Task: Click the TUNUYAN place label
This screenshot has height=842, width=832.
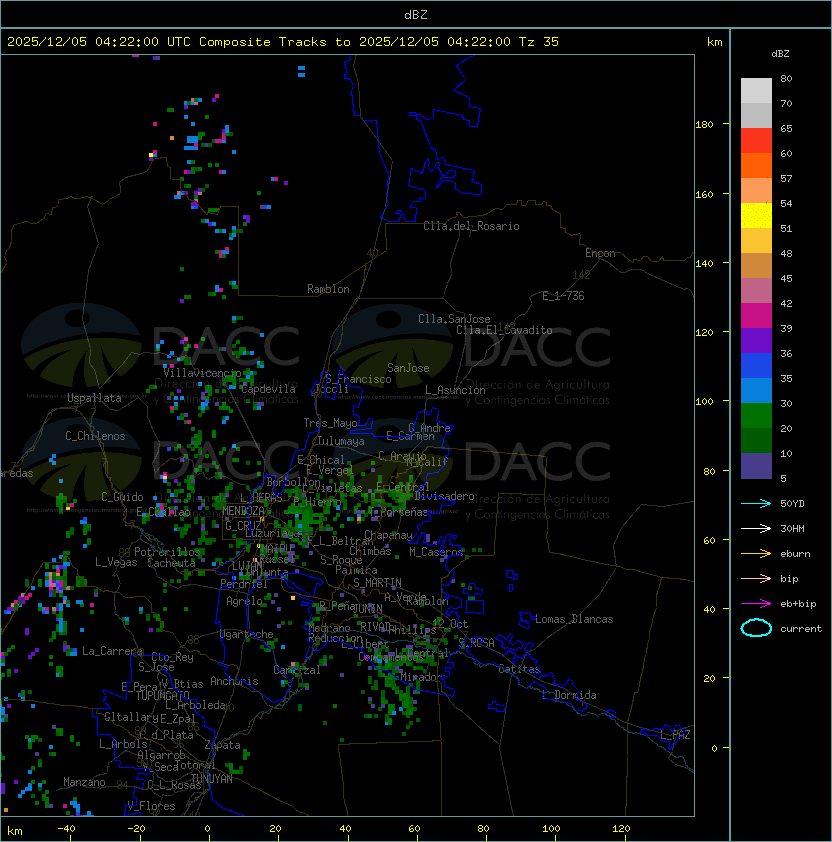Action: click(212, 779)
